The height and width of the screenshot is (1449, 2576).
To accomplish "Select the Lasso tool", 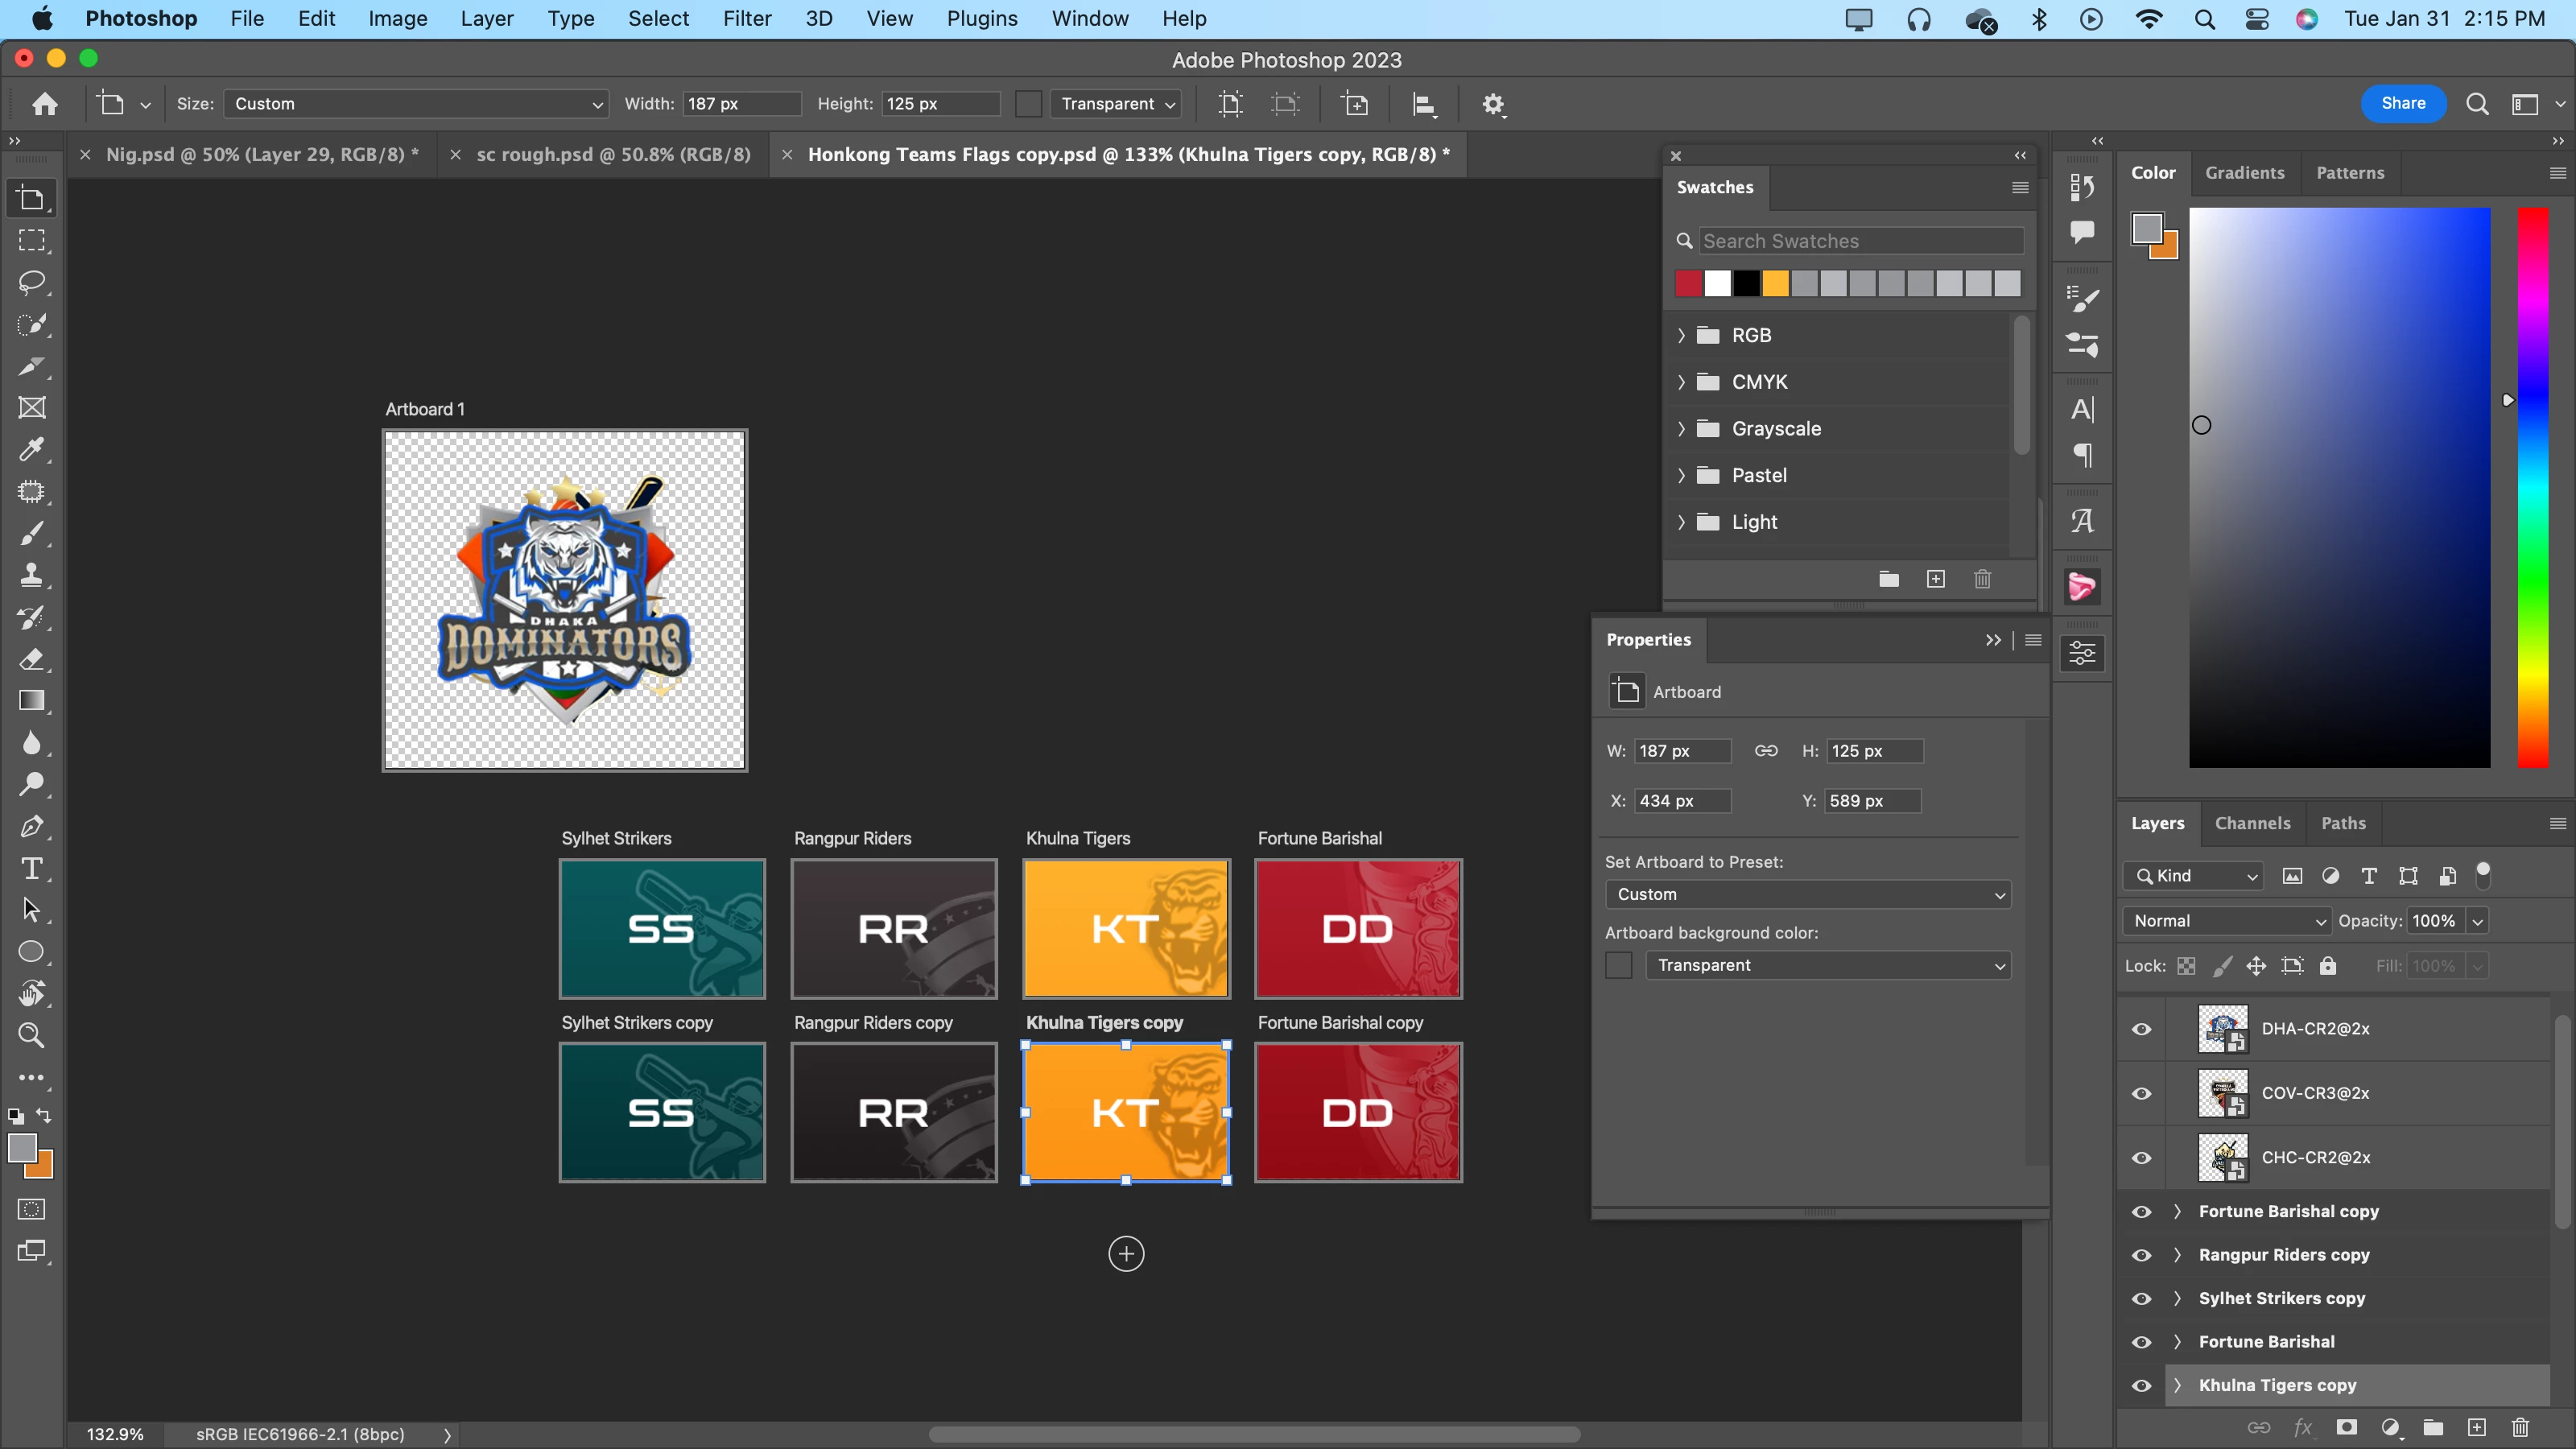I will pos(32,282).
